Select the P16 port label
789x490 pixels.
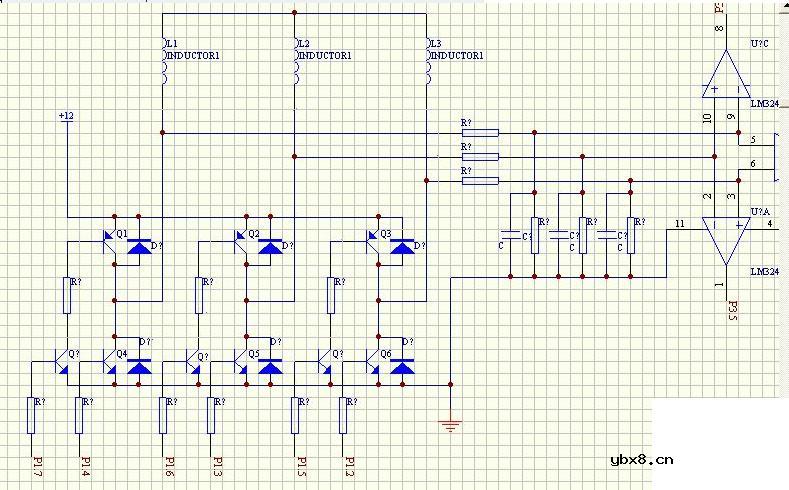tap(169, 466)
